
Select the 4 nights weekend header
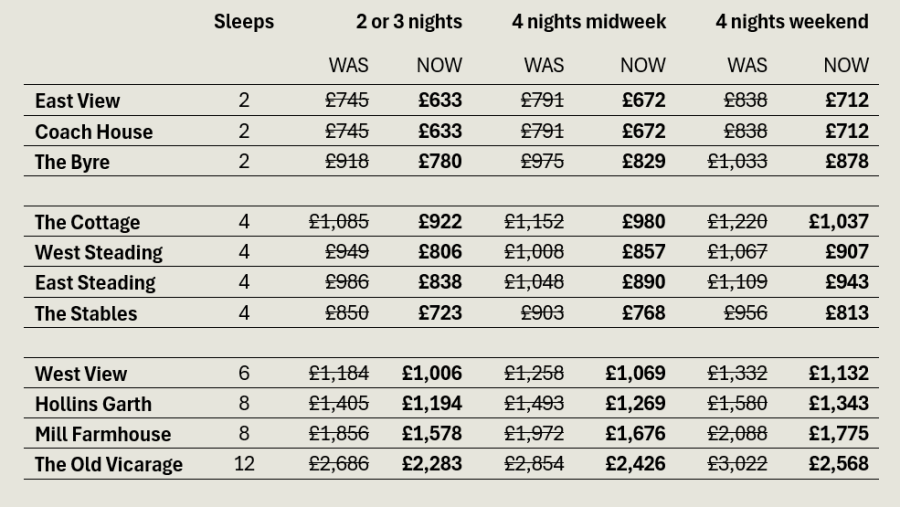click(792, 22)
